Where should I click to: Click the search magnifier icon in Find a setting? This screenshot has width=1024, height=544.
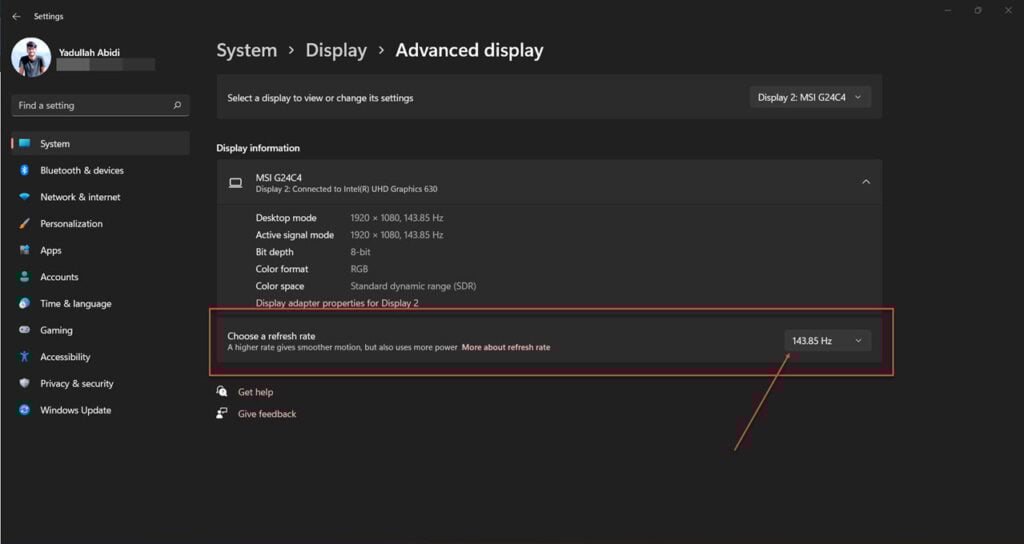click(177, 105)
